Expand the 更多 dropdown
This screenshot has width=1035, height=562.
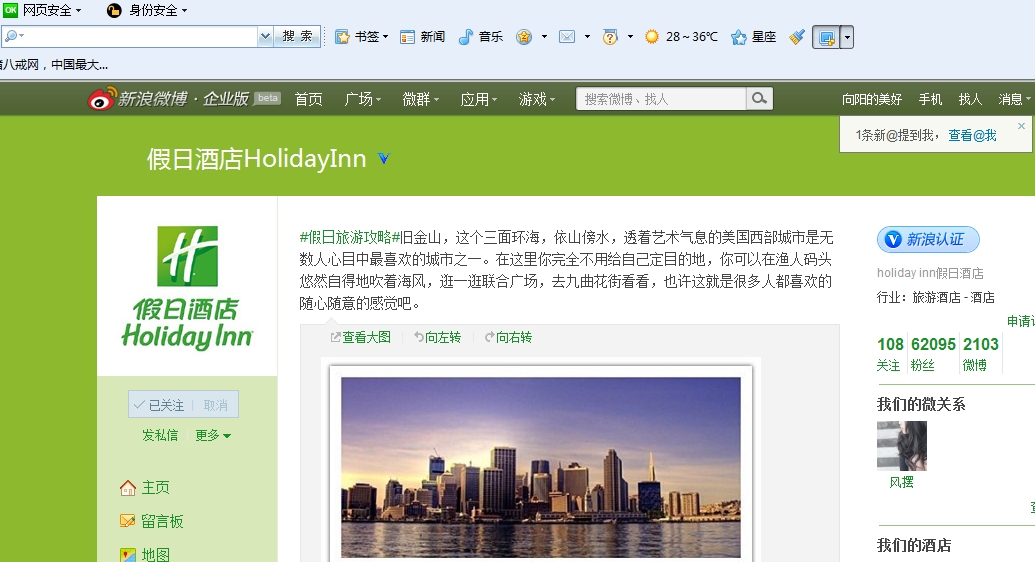click(213, 435)
